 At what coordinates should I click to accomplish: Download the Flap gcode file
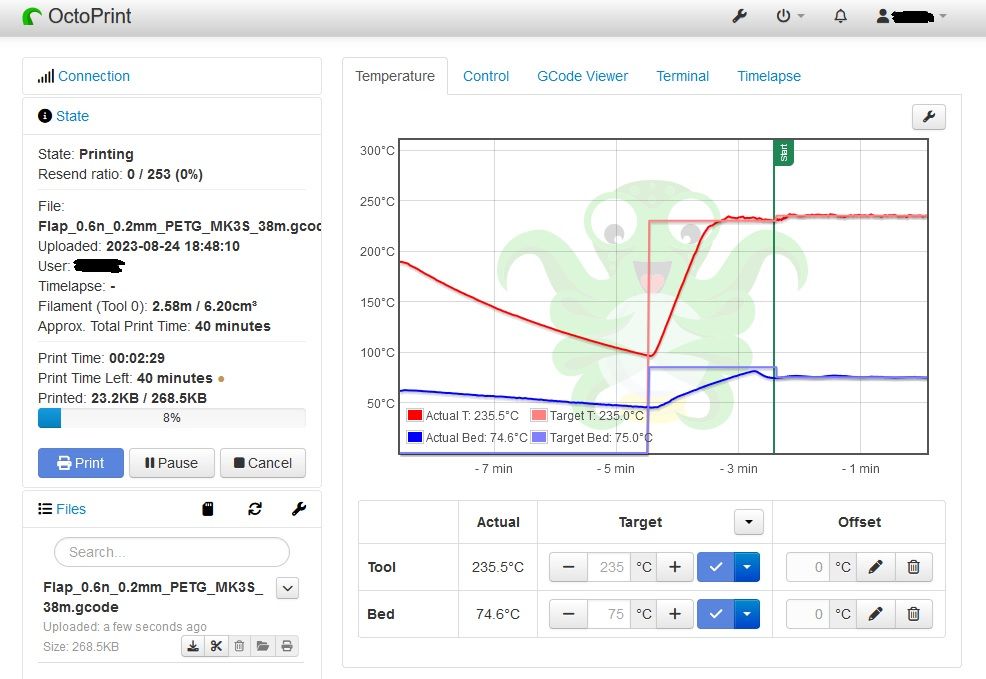192,646
